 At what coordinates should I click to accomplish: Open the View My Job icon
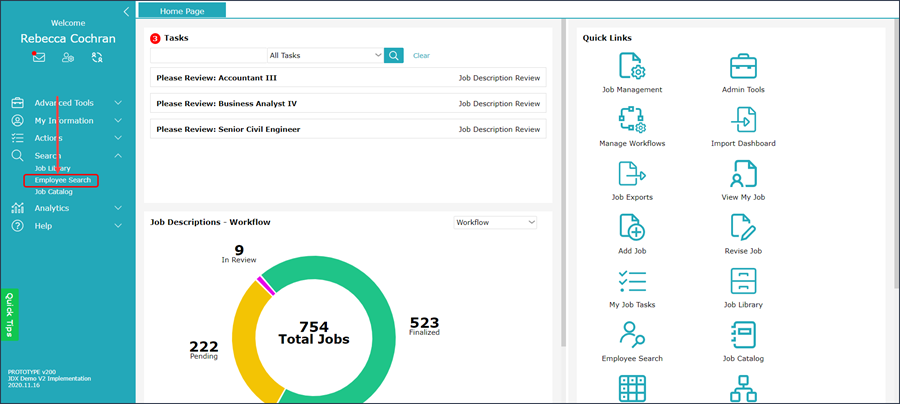(x=742, y=175)
